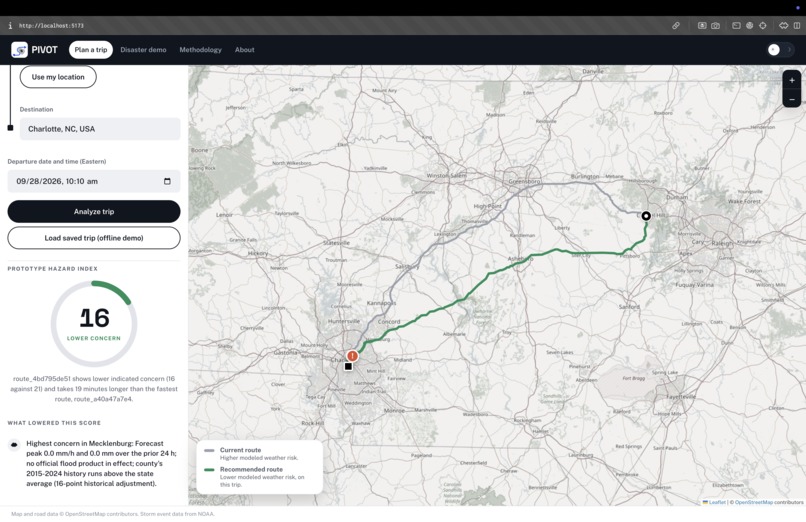Click the Current route legend label
The height and width of the screenshot is (522, 806).
(241, 450)
